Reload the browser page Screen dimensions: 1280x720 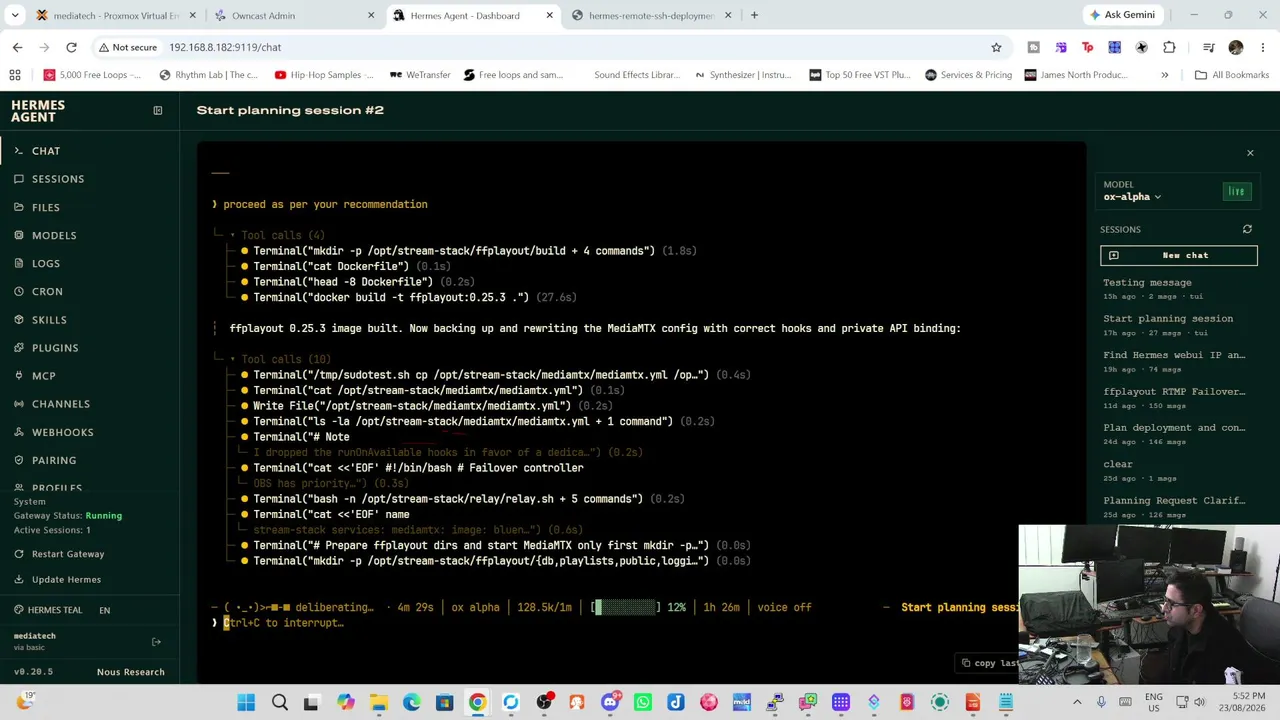[71, 47]
